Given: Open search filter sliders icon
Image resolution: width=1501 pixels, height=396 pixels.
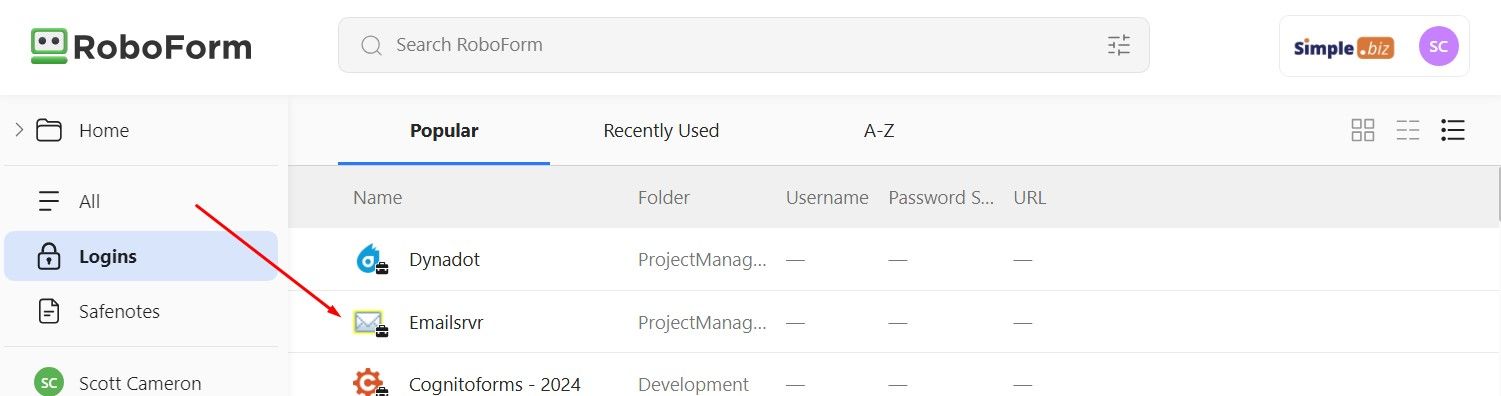Looking at the screenshot, I should pyautogui.click(x=1118, y=45).
